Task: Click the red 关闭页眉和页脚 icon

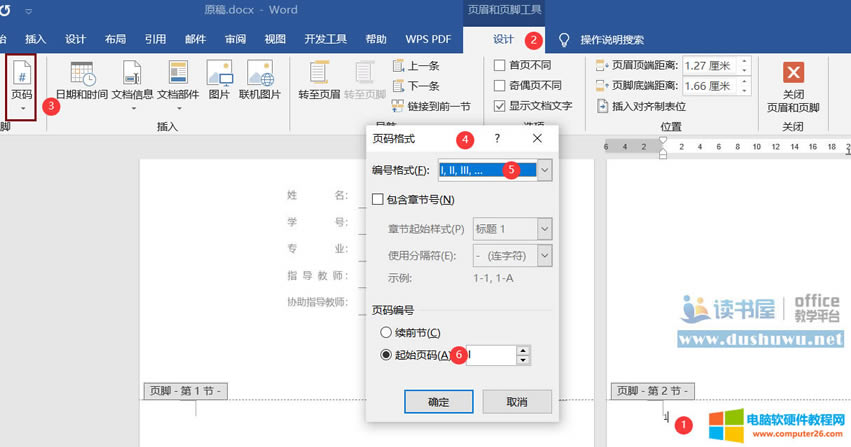Action: click(x=793, y=73)
